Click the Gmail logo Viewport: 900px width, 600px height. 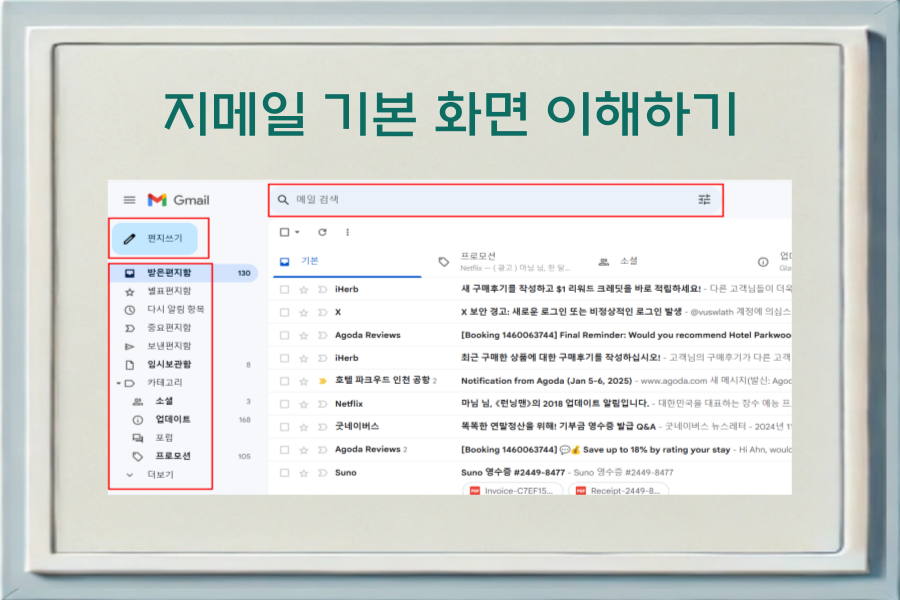(x=179, y=200)
